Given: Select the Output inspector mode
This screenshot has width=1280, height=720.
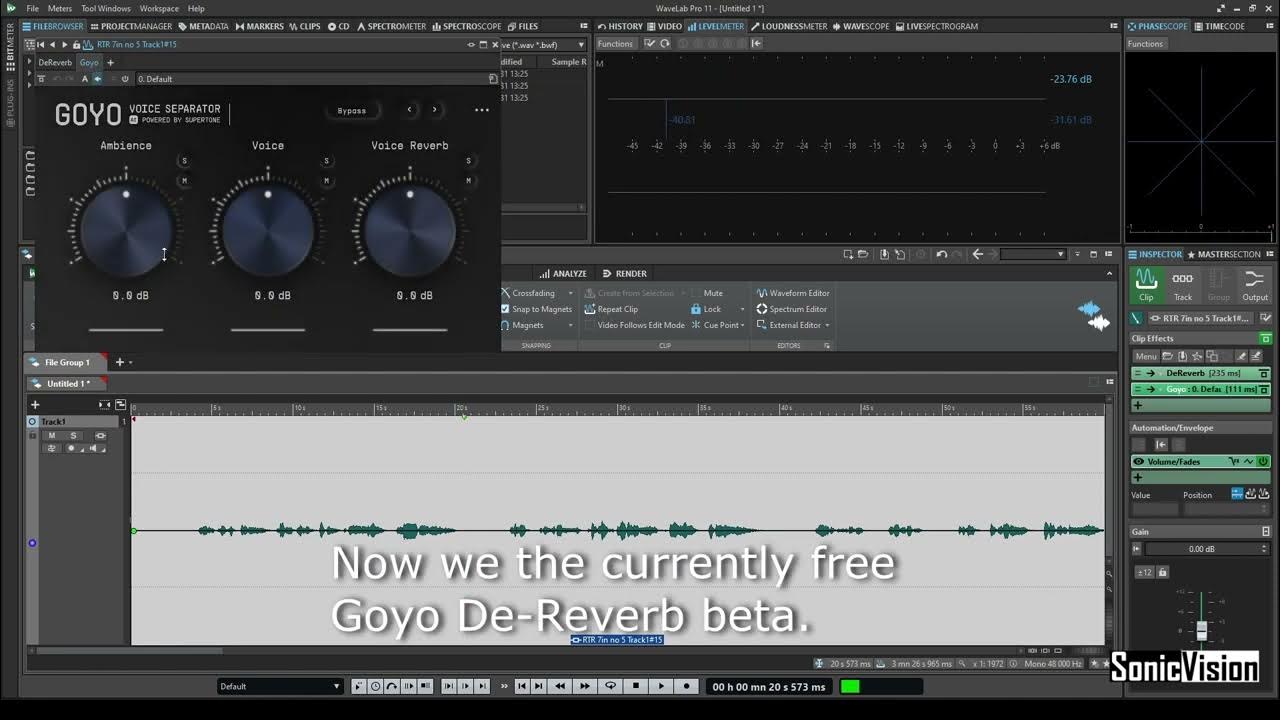Looking at the screenshot, I should 1255,285.
